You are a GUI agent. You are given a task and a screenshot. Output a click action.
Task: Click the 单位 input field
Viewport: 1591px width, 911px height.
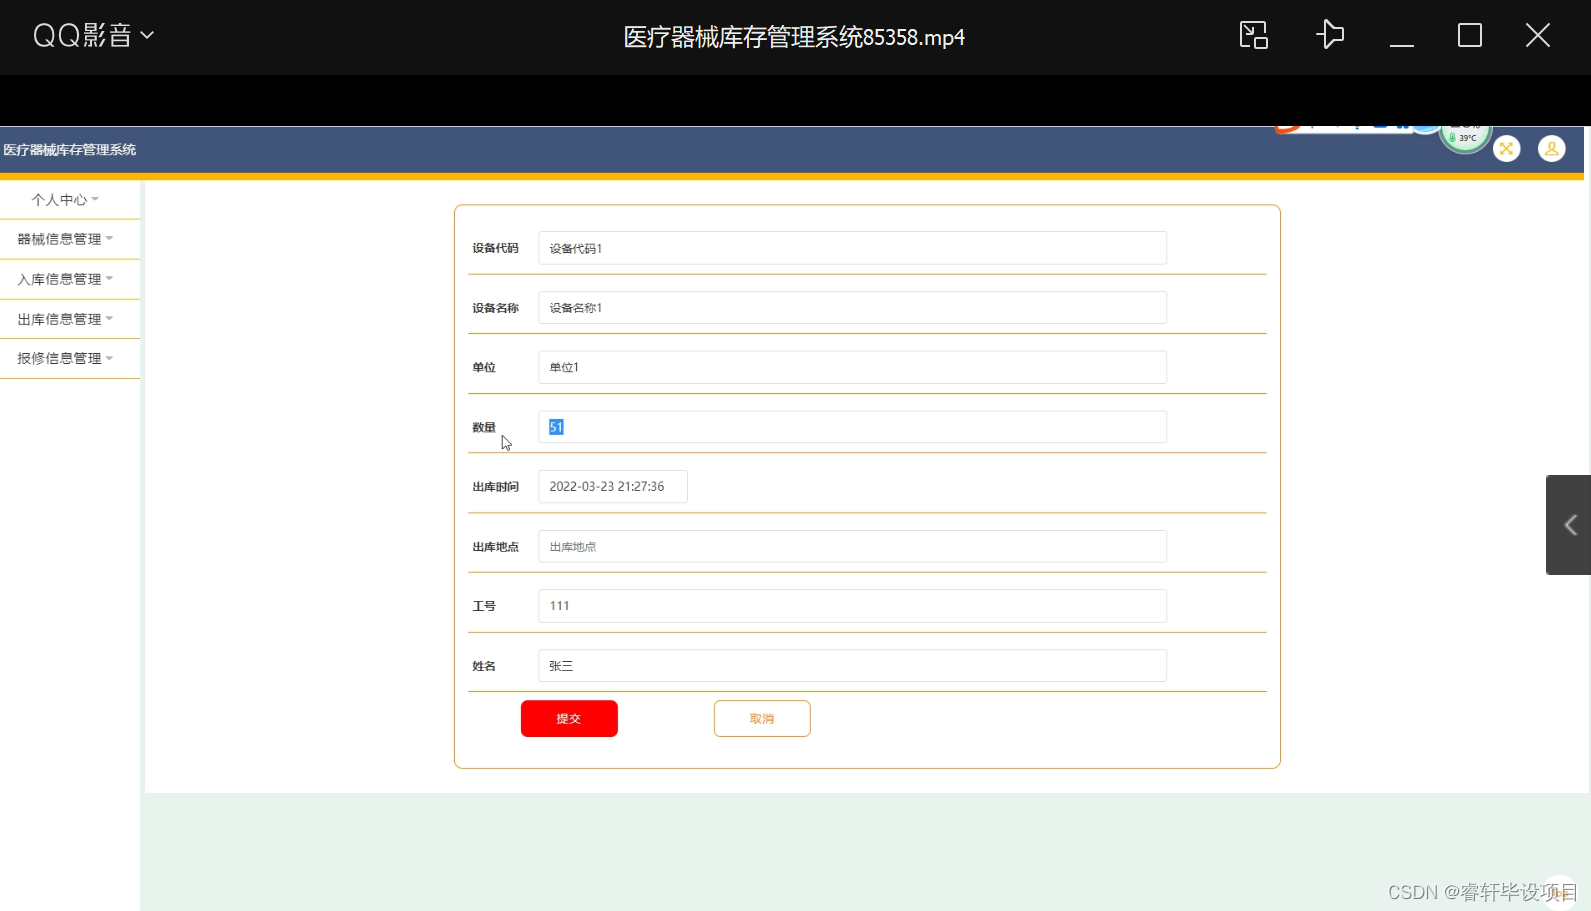852,367
